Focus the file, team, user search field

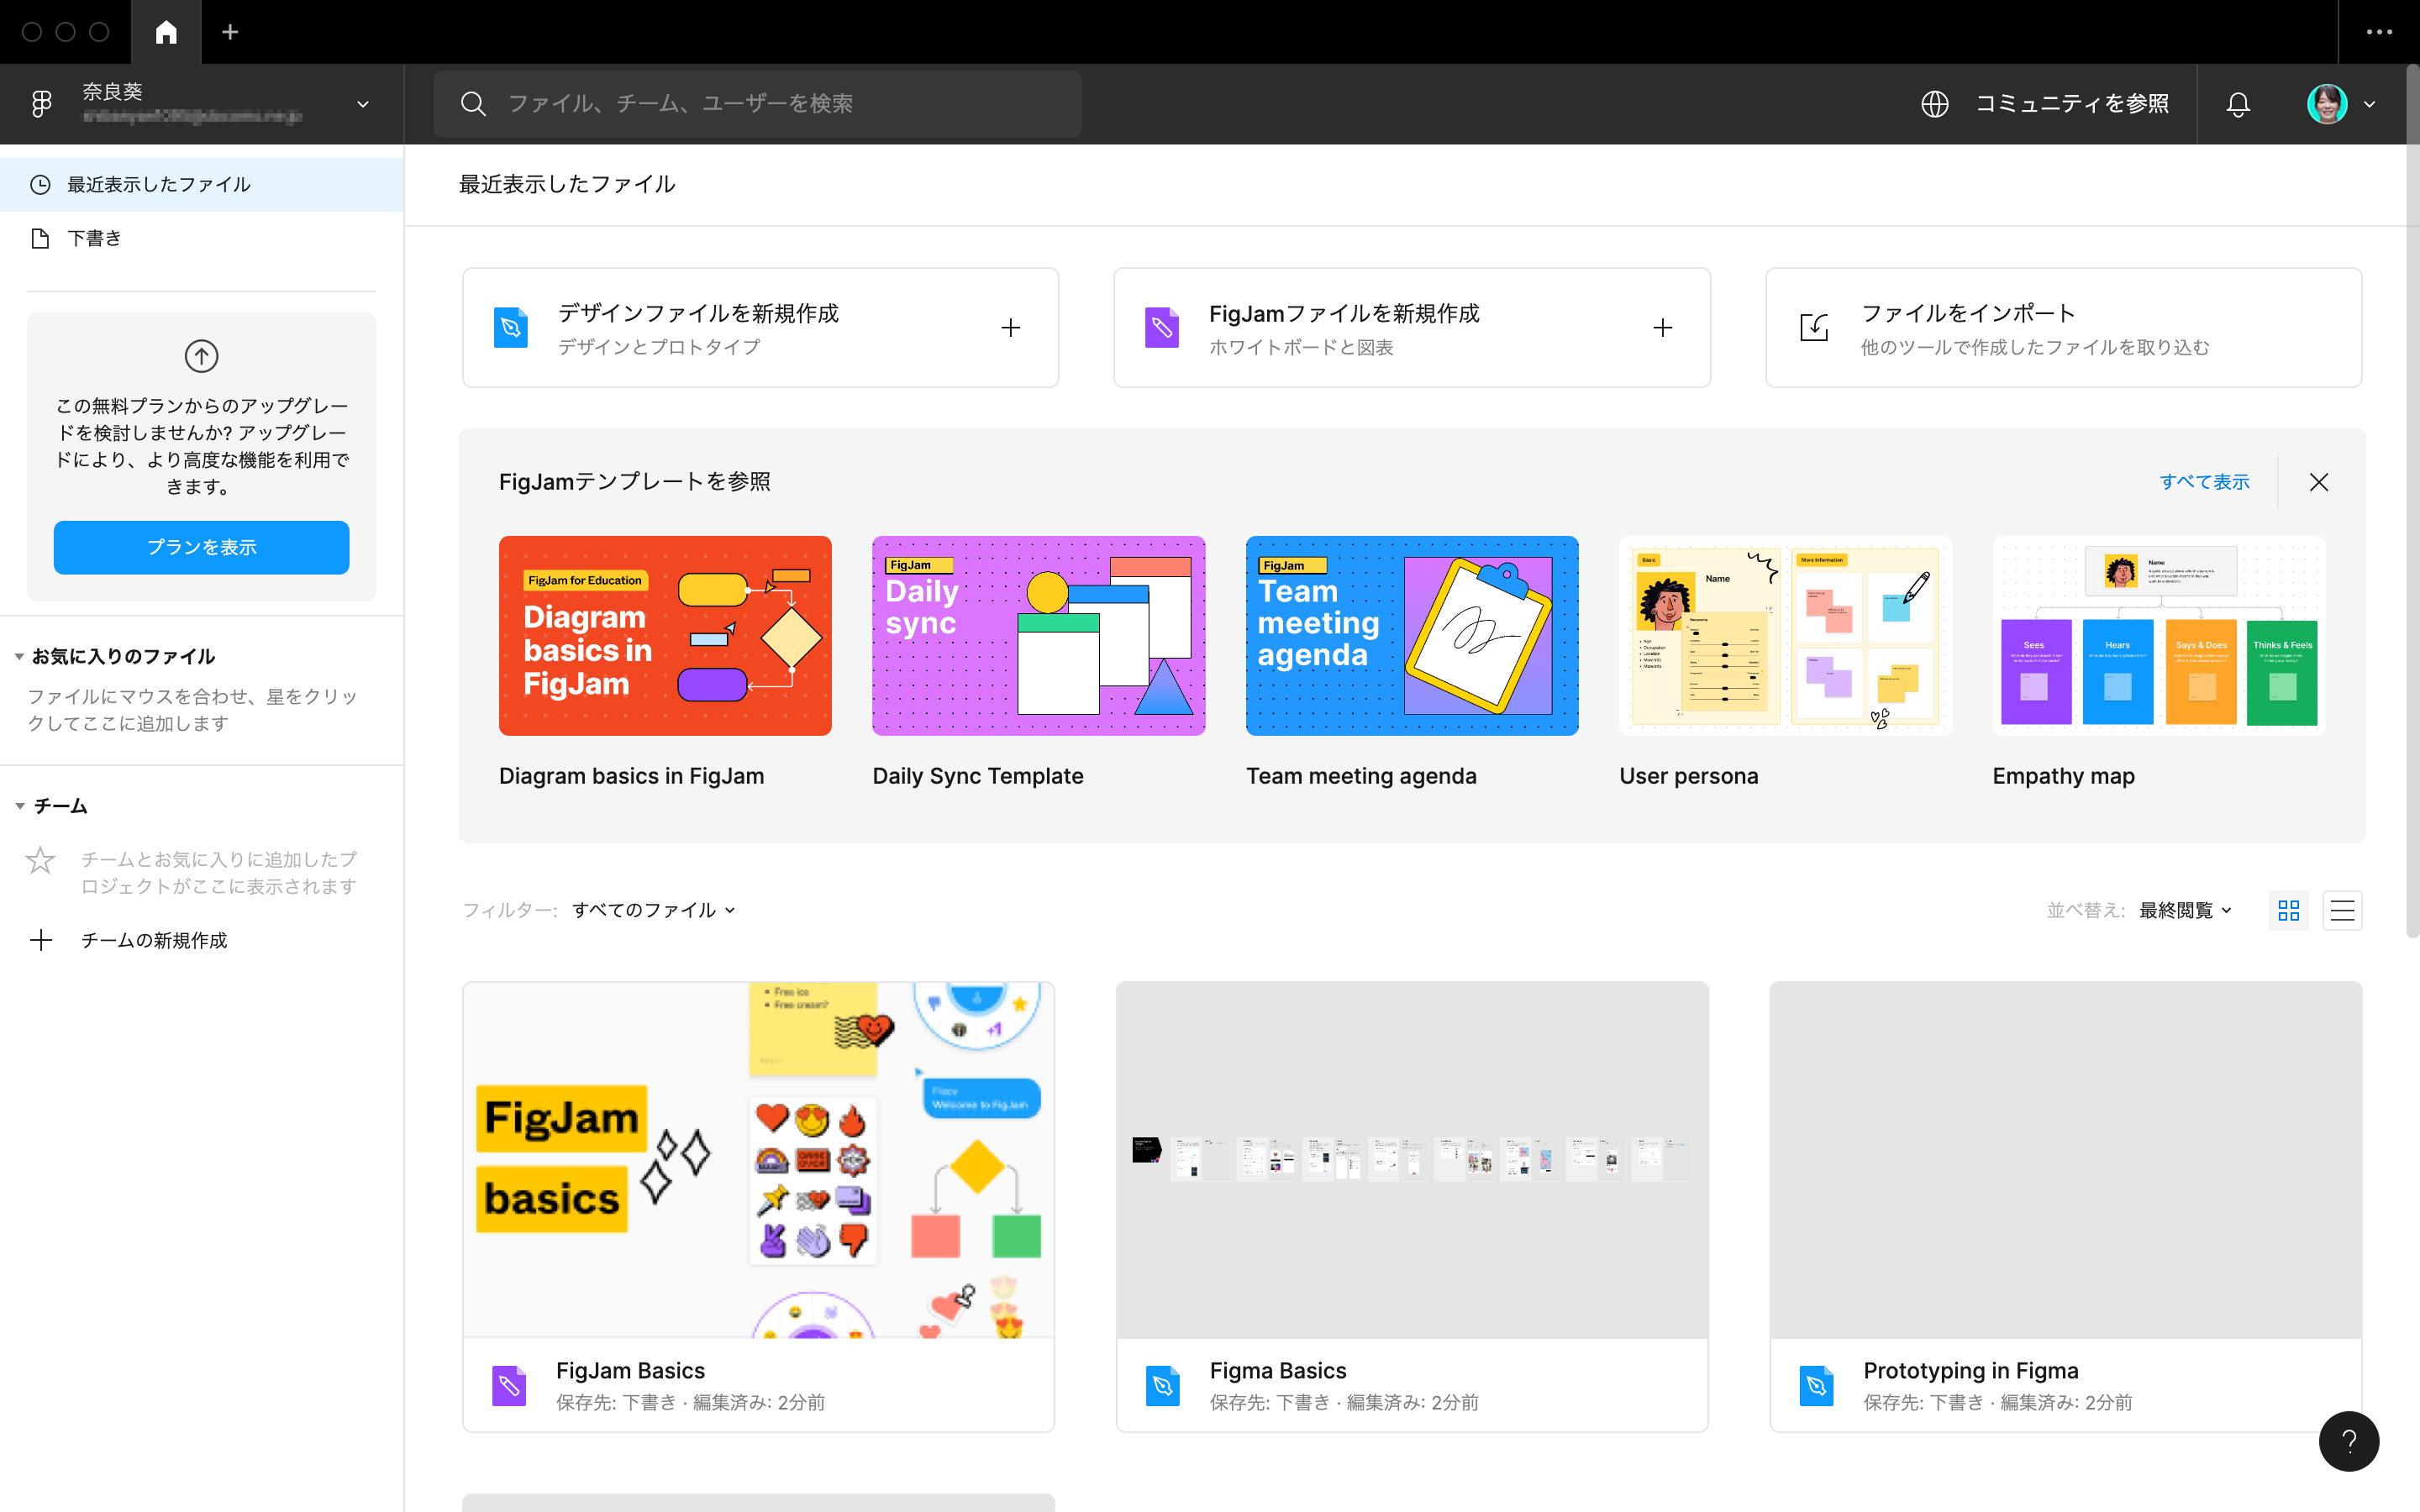click(757, 103)
